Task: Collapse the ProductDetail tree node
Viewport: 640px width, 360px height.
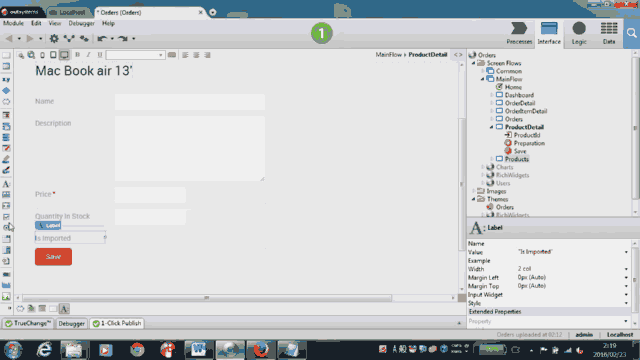Action: pyautogui.click(x=491, y=127)
